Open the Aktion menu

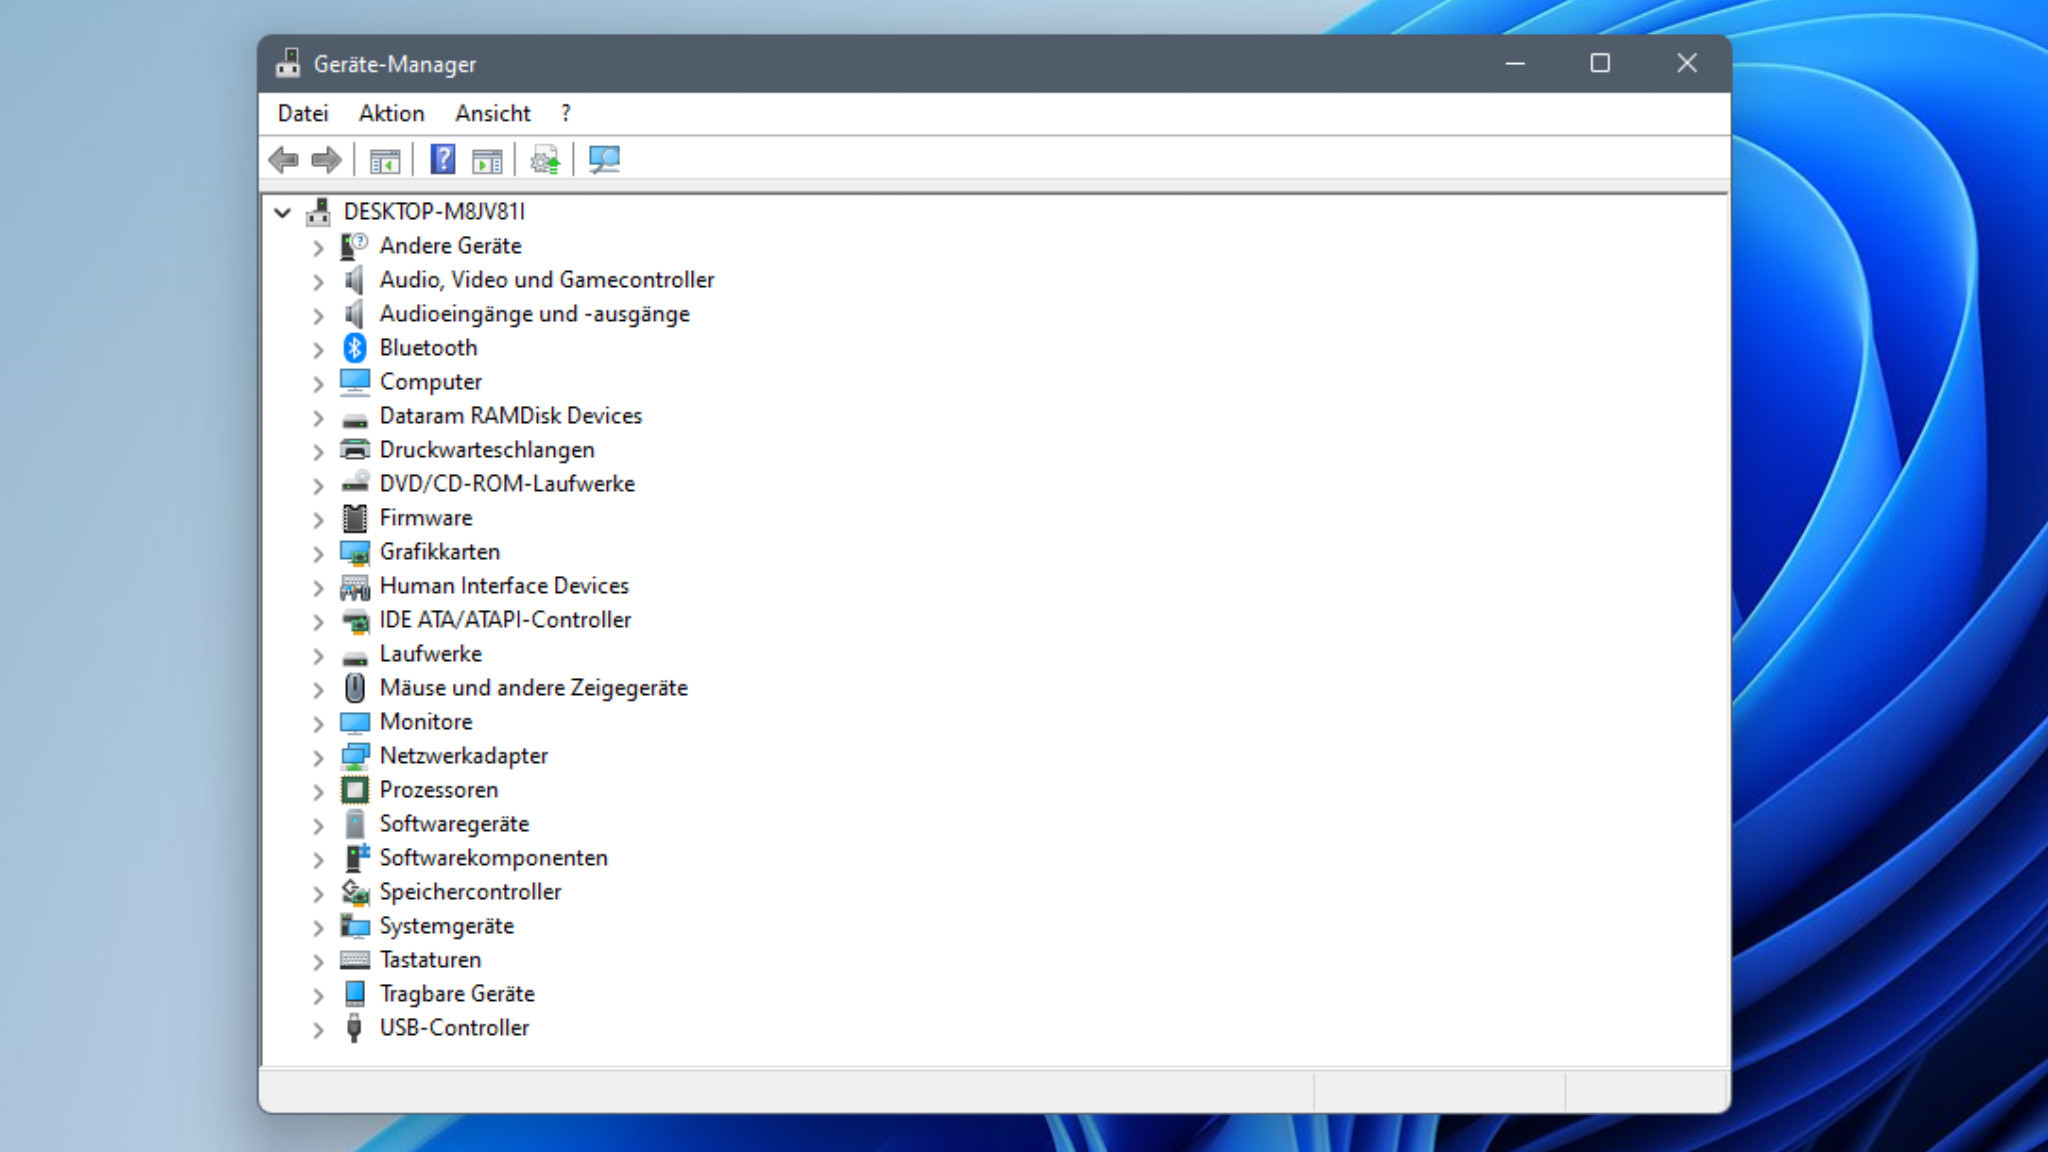click(391, 113)
